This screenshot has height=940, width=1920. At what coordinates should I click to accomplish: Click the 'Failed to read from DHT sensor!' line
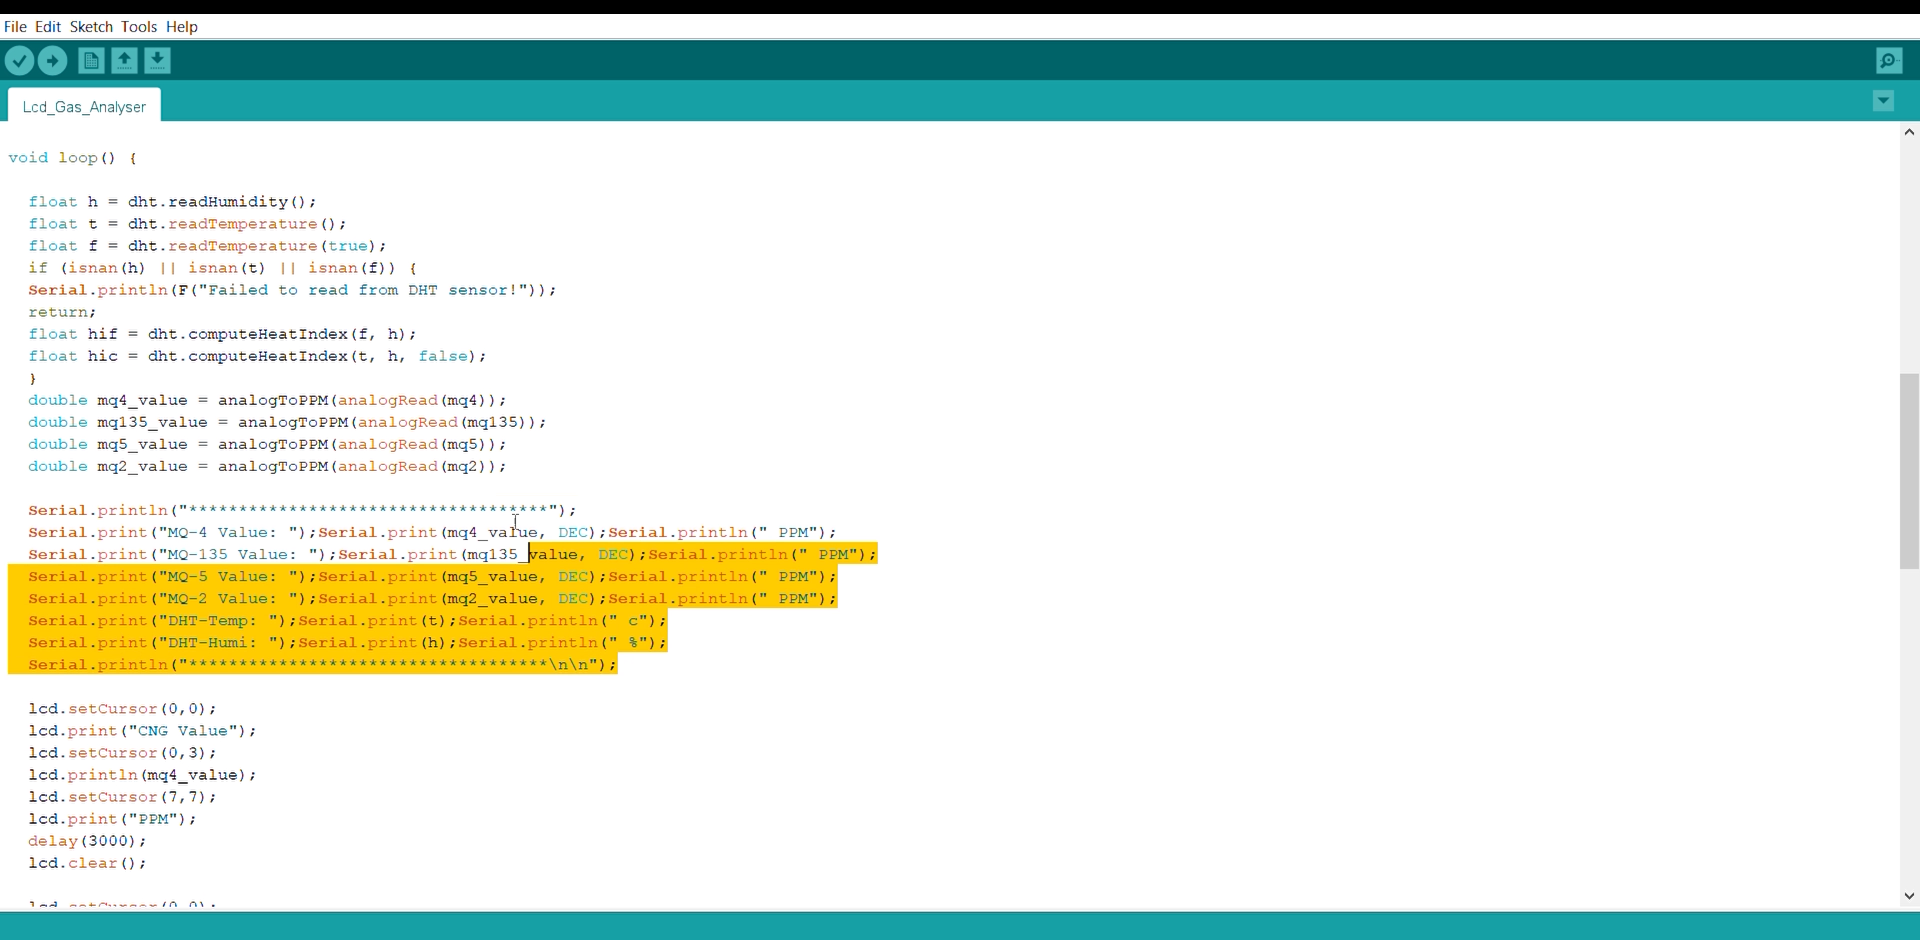(292, 290)
